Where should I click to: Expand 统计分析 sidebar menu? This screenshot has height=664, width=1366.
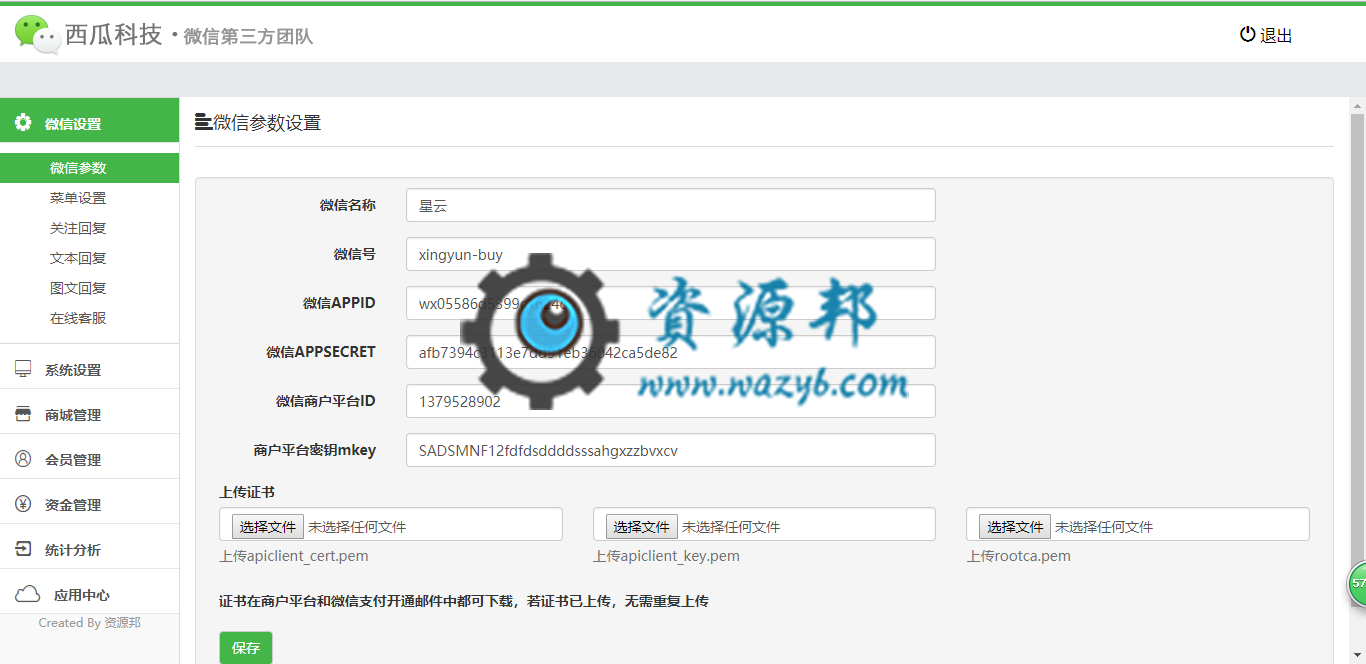(x=90, y=549)
